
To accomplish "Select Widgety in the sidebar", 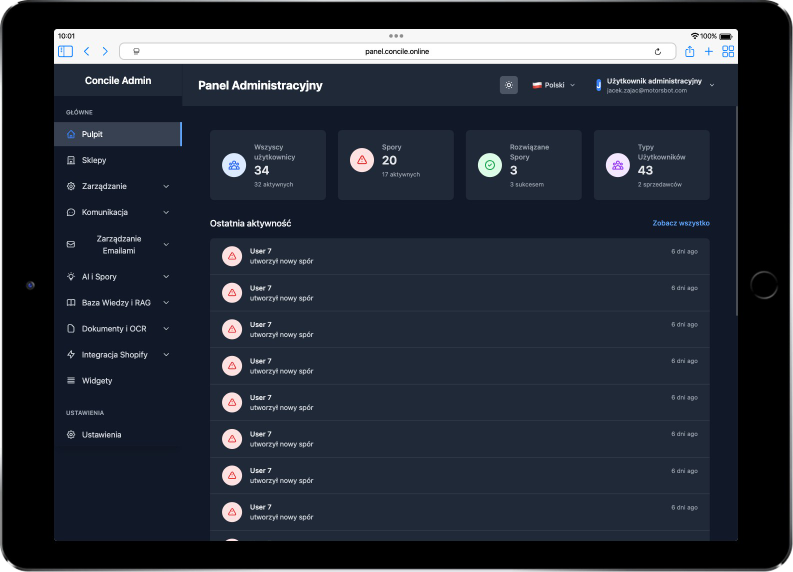I will point(96,380).
